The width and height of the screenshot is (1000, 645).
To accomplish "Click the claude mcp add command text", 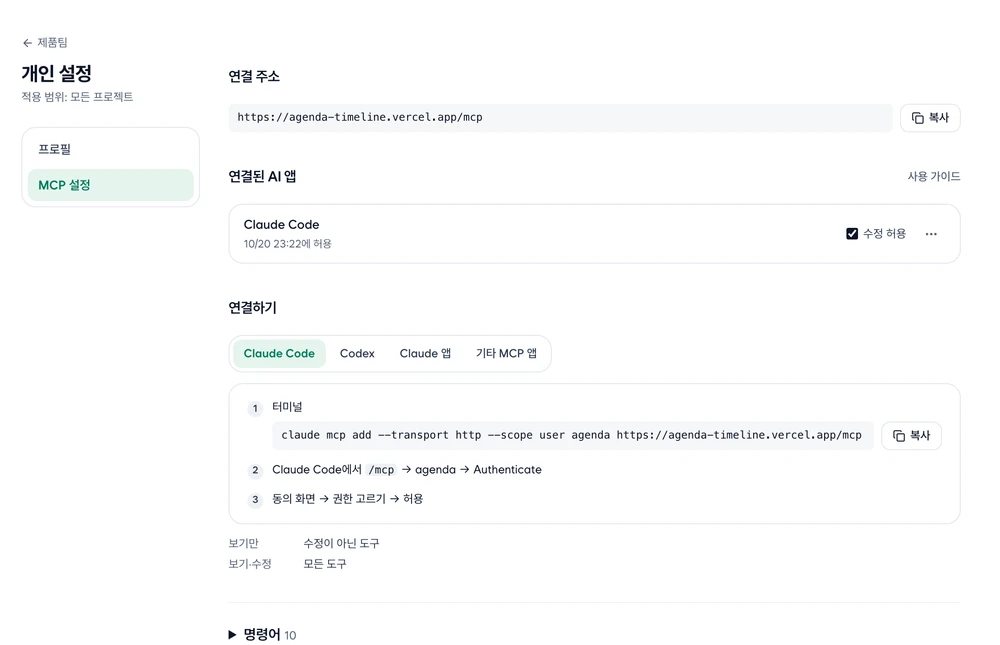I will coord(571,435).
